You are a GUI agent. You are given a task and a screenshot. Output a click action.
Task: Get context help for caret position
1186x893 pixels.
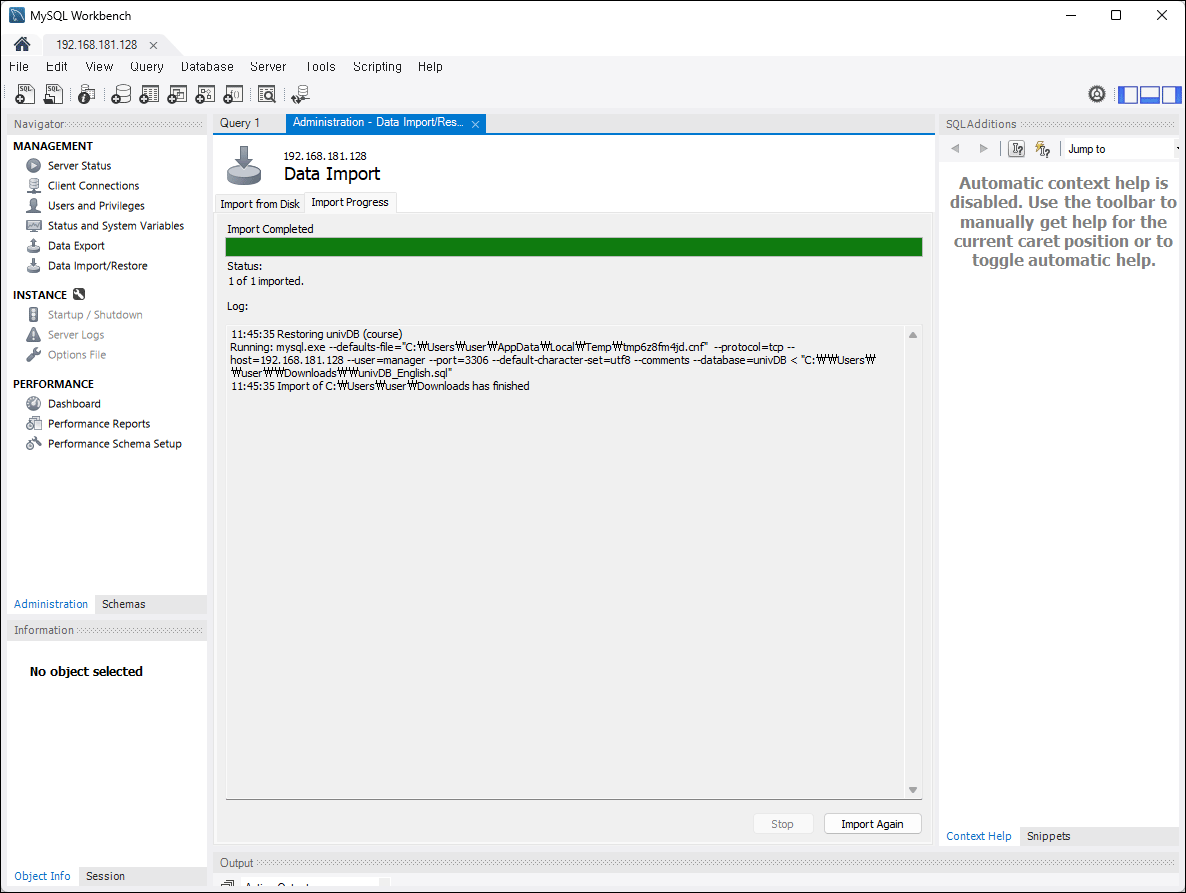click(1017, 149)
